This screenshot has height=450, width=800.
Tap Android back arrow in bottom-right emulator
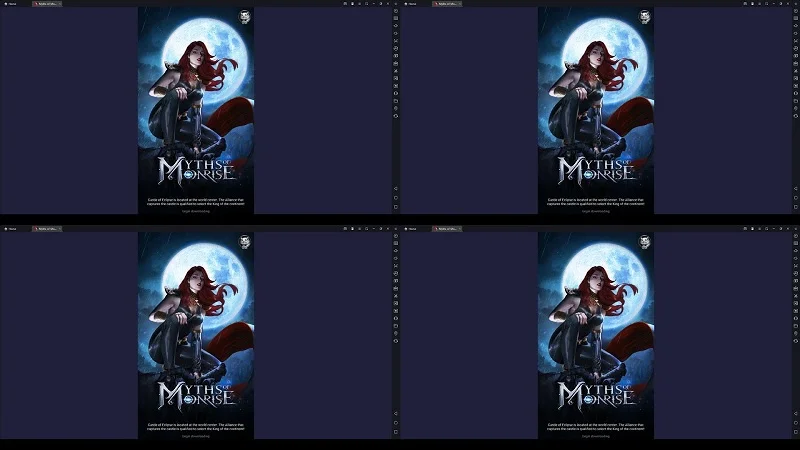(x=796, y=413)
